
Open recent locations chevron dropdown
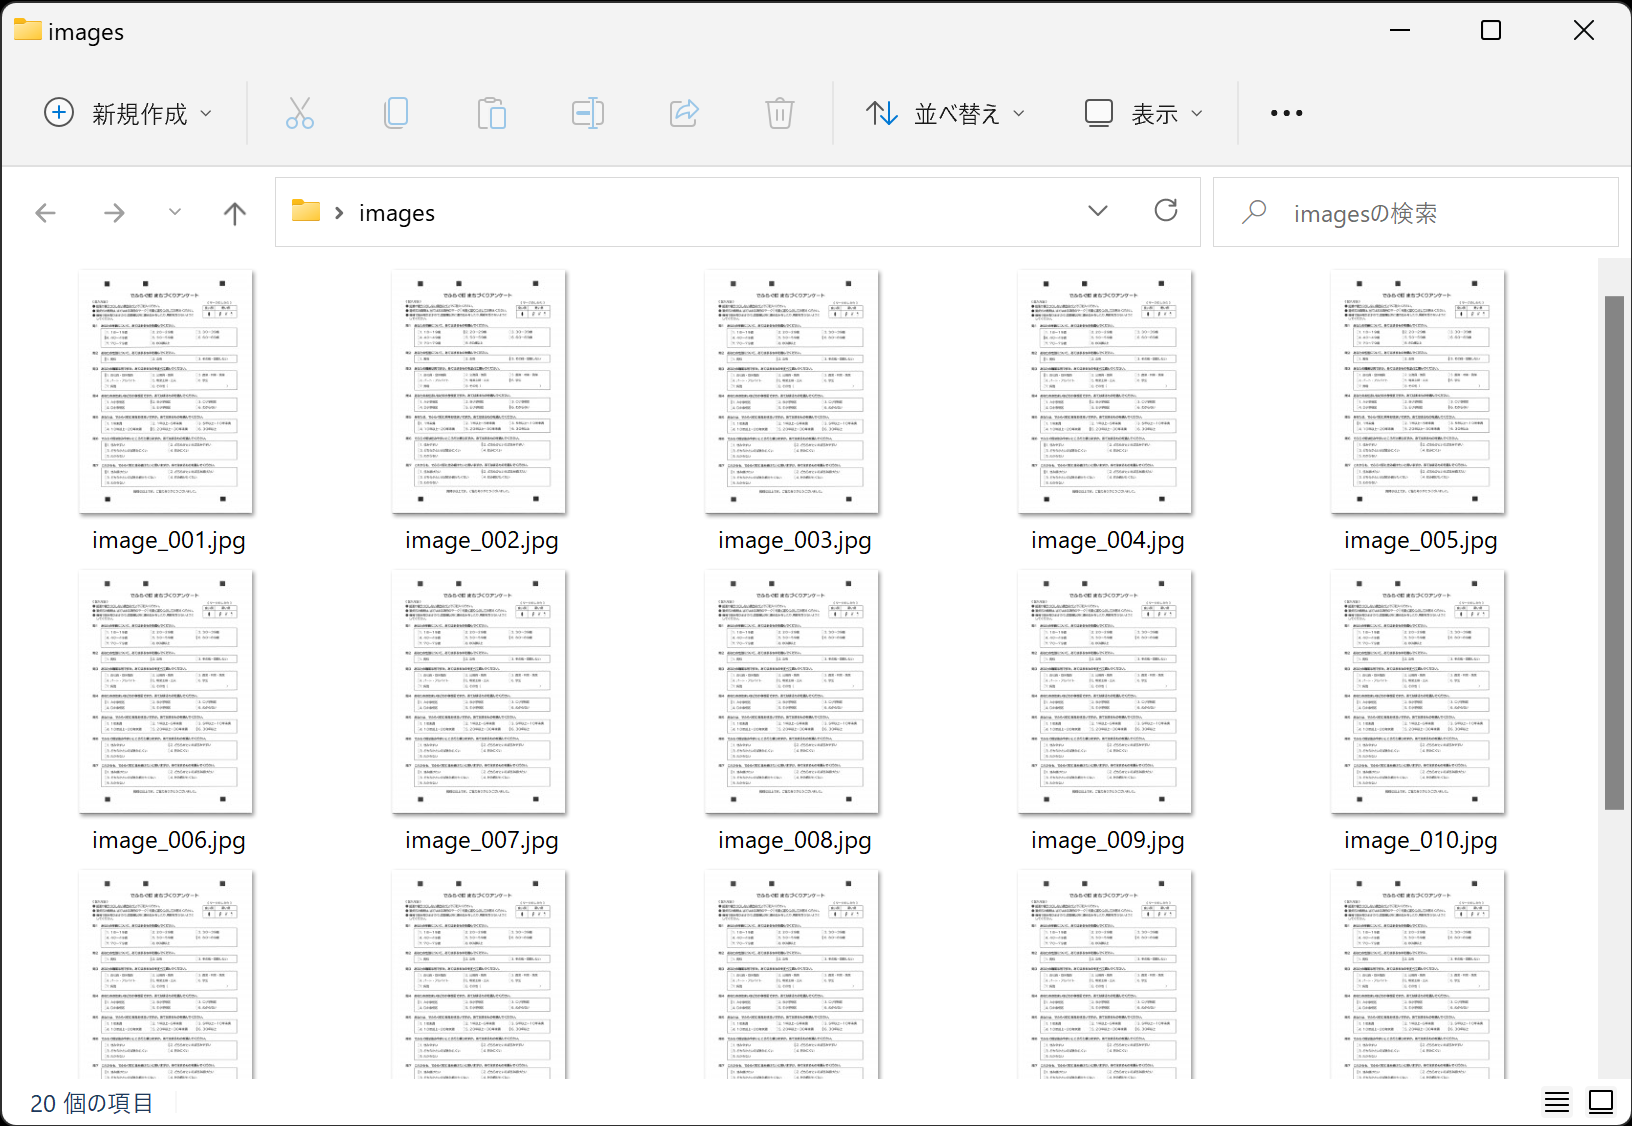pos(175,213)
